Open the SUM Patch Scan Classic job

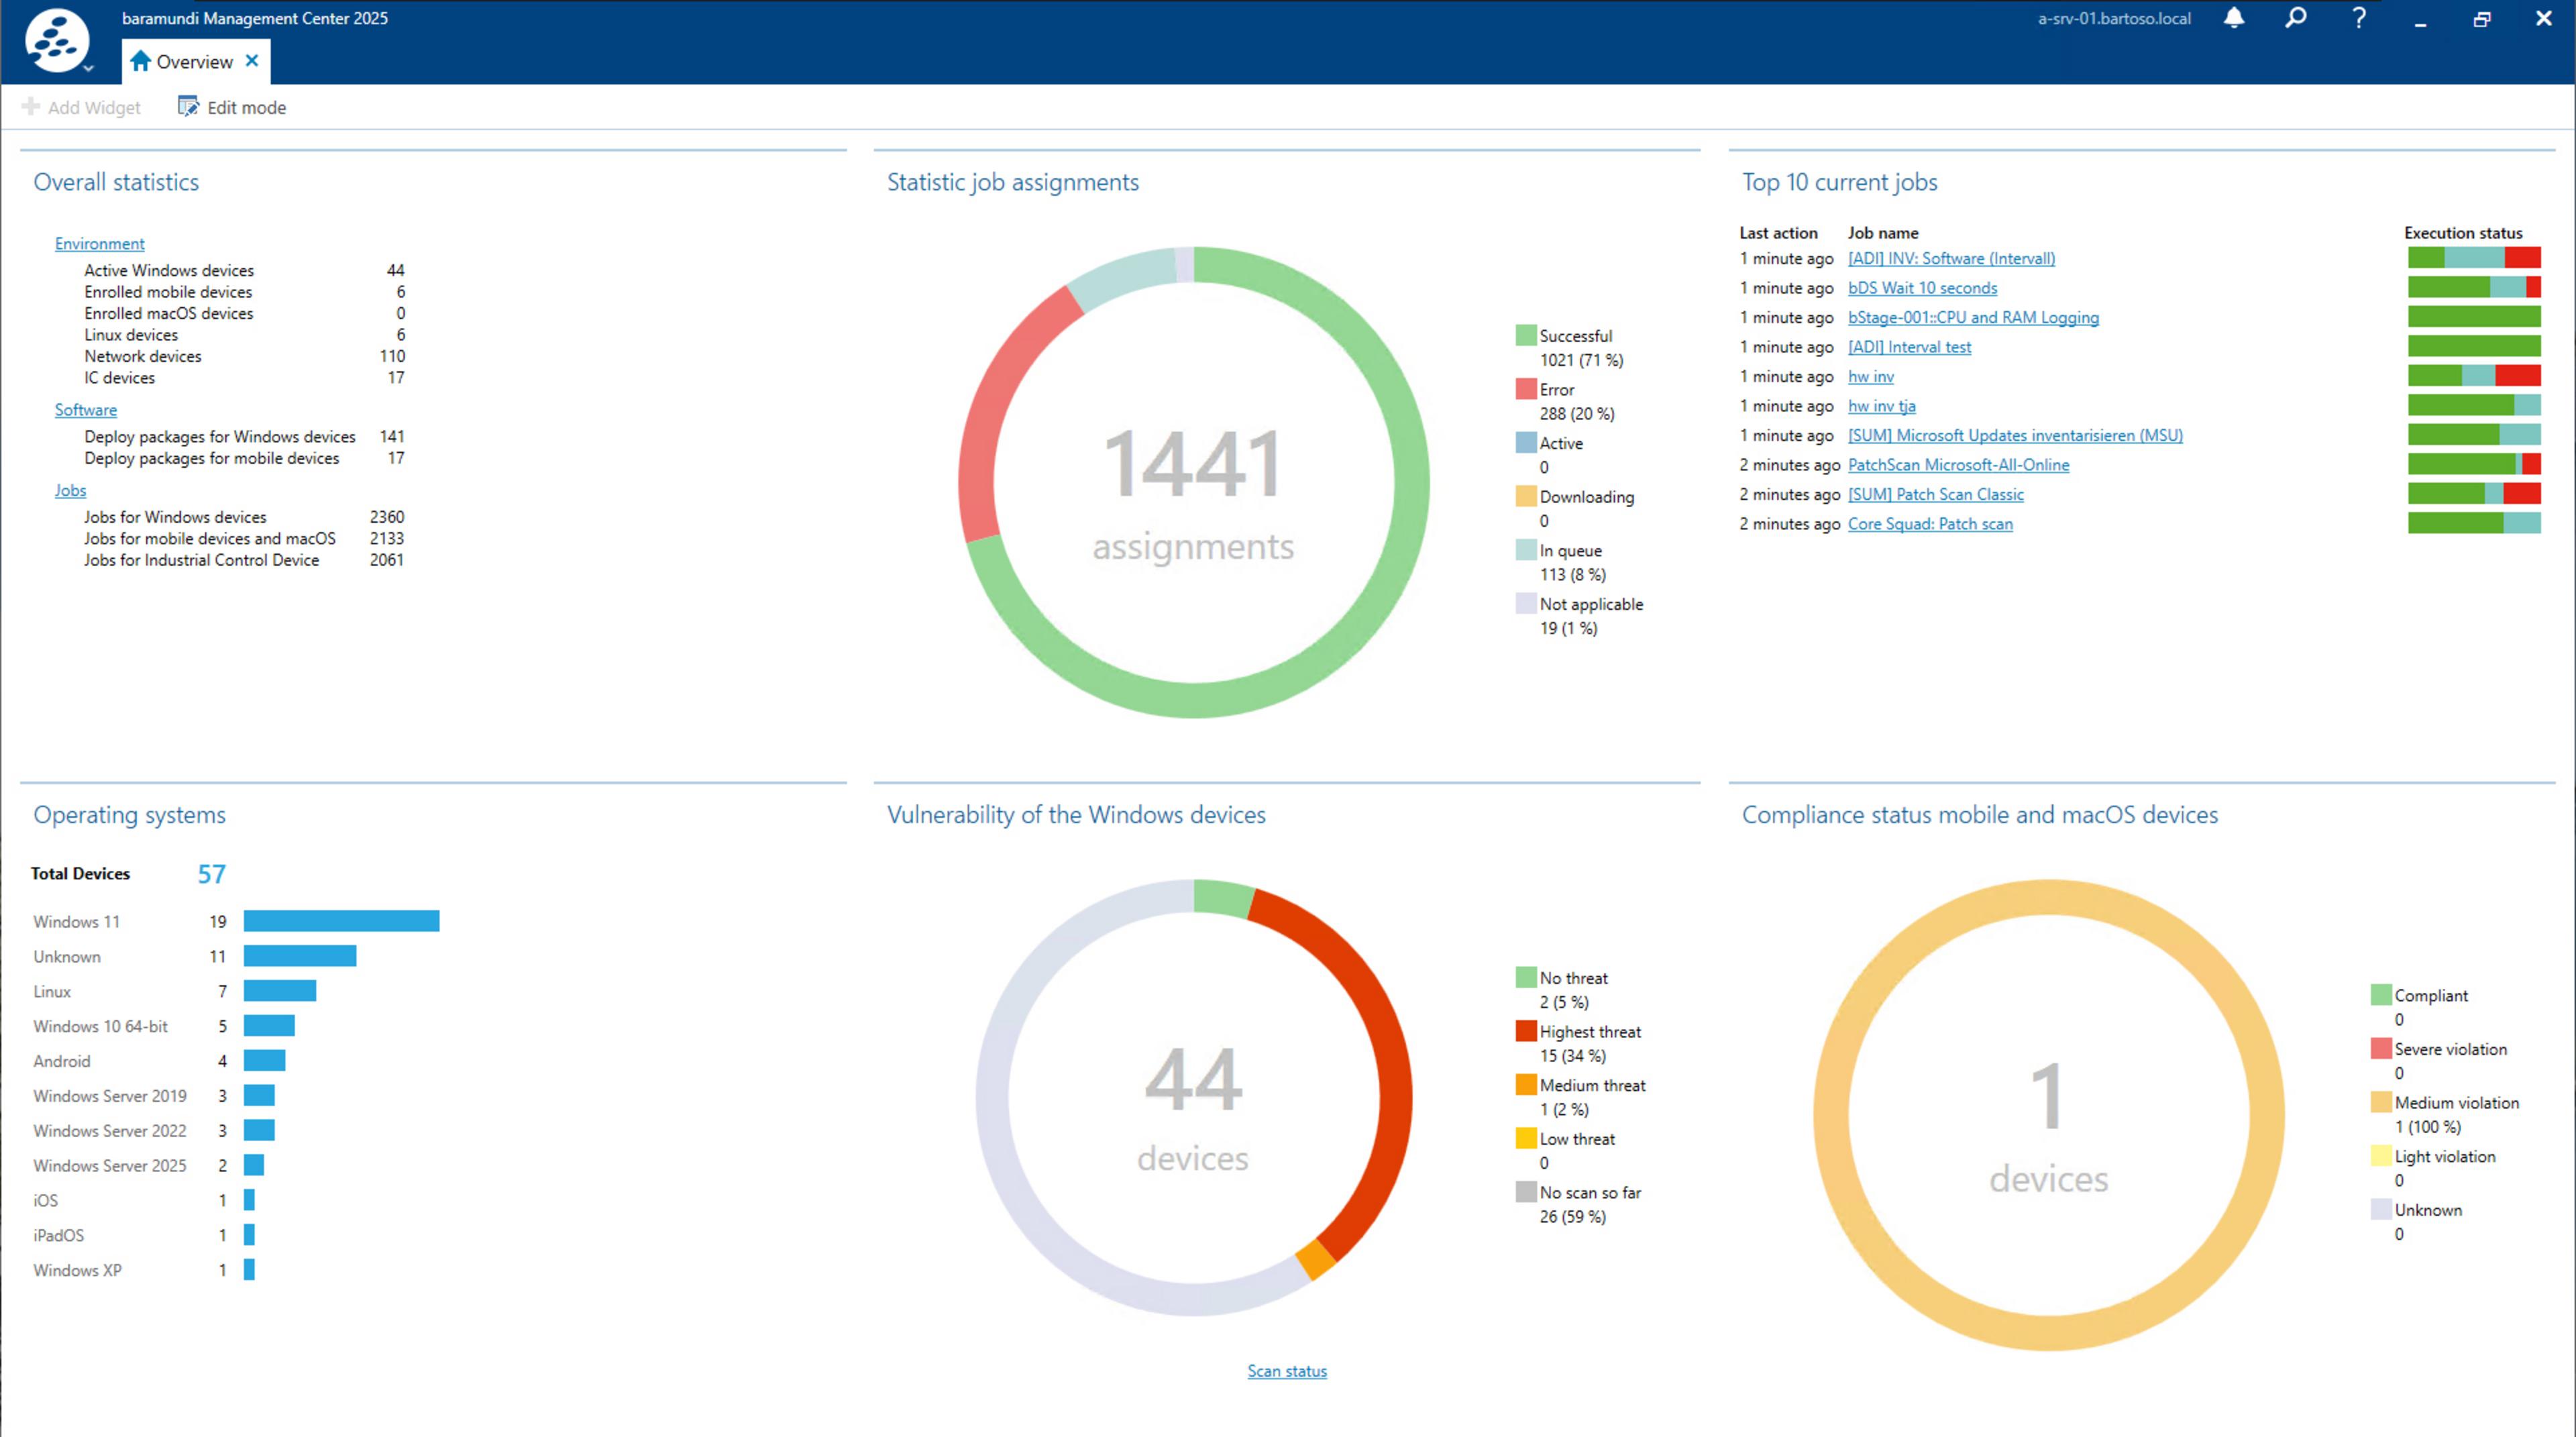1935,494
